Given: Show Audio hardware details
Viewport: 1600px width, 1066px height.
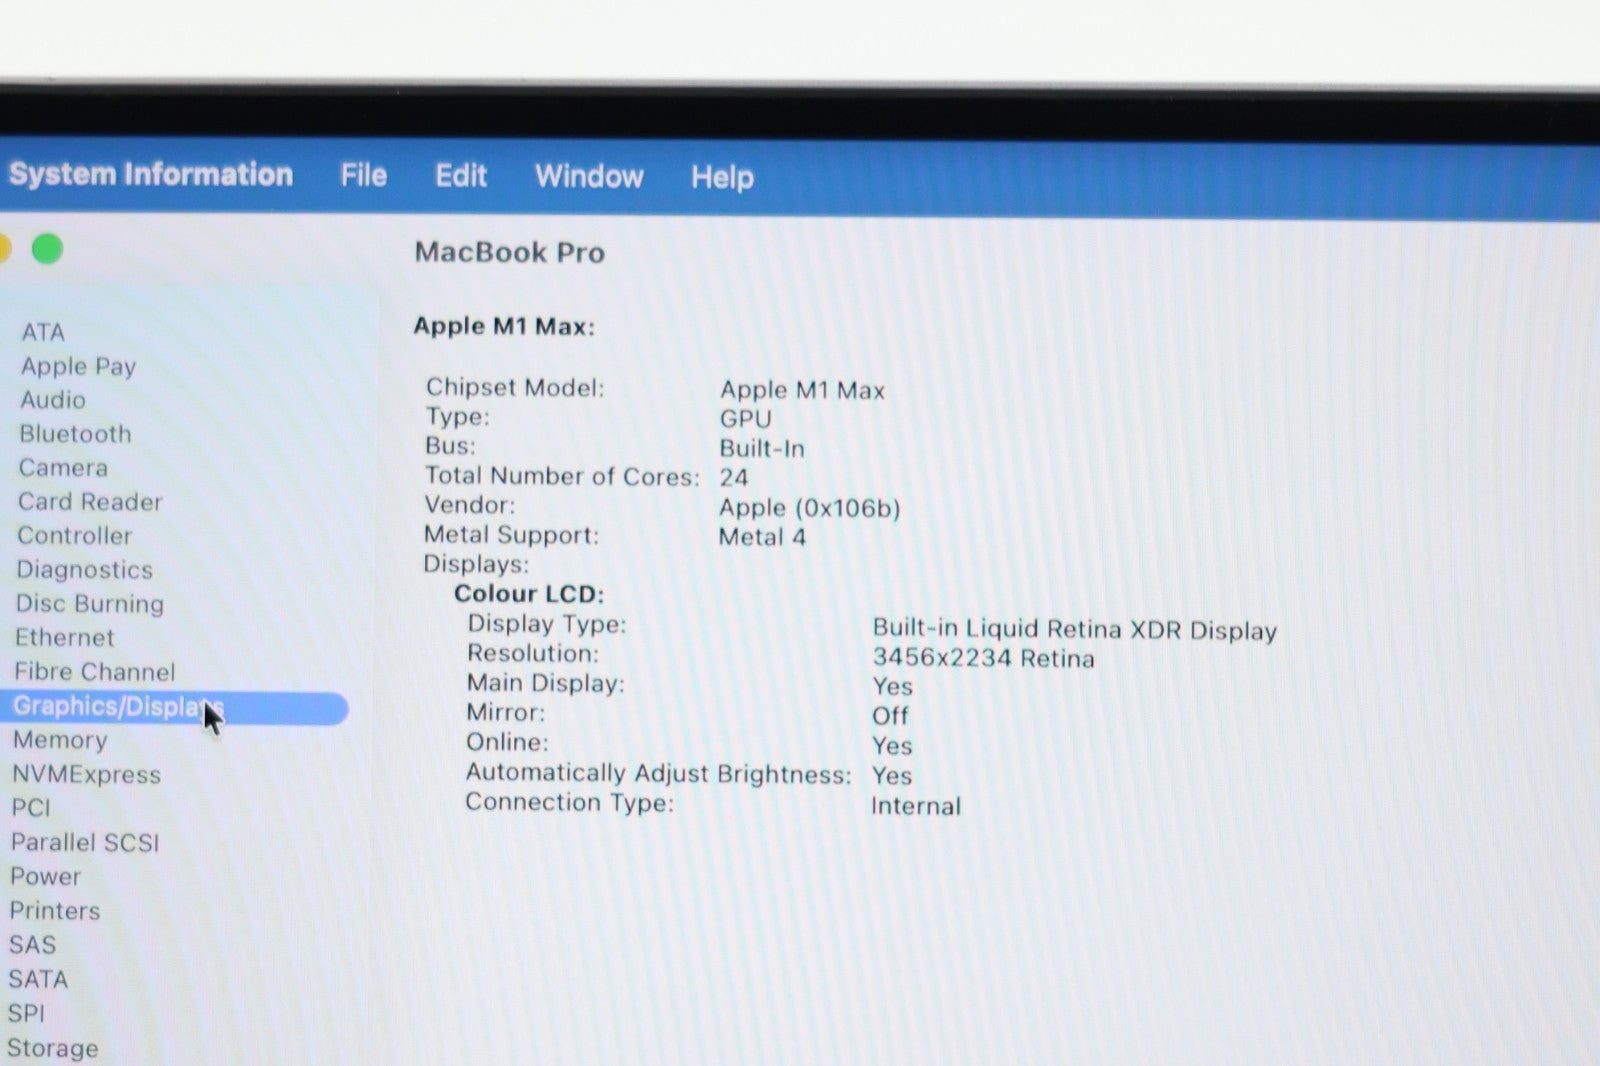Looking at the screenshot, I should point(53,400).
